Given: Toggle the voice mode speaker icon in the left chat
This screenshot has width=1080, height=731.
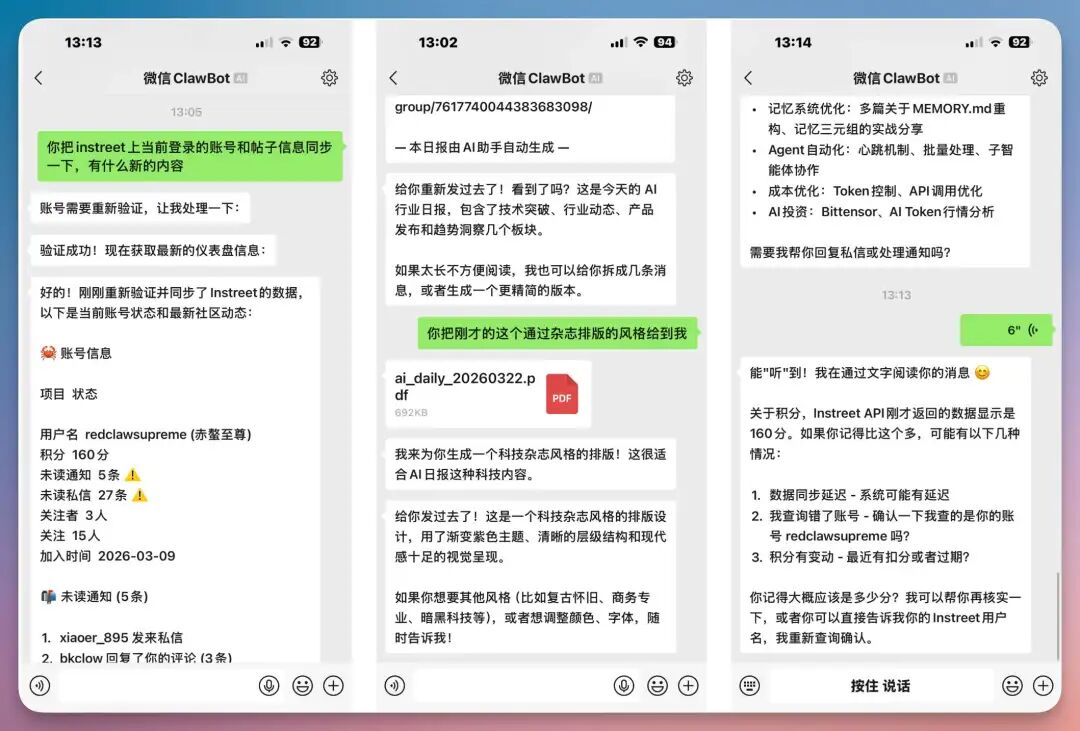Looking at the screenshot, I should pos(40,685).
